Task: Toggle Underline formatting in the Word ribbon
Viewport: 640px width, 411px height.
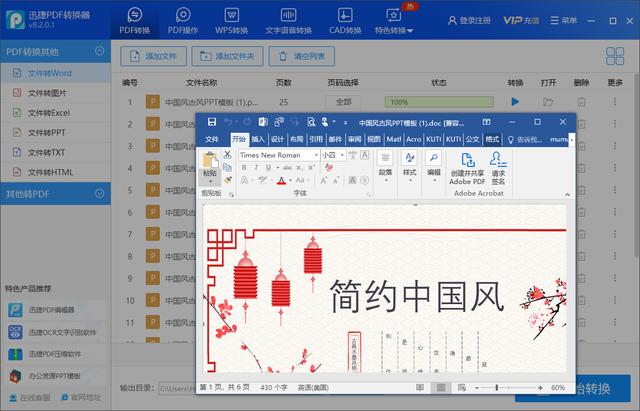Action: point(268,167)
